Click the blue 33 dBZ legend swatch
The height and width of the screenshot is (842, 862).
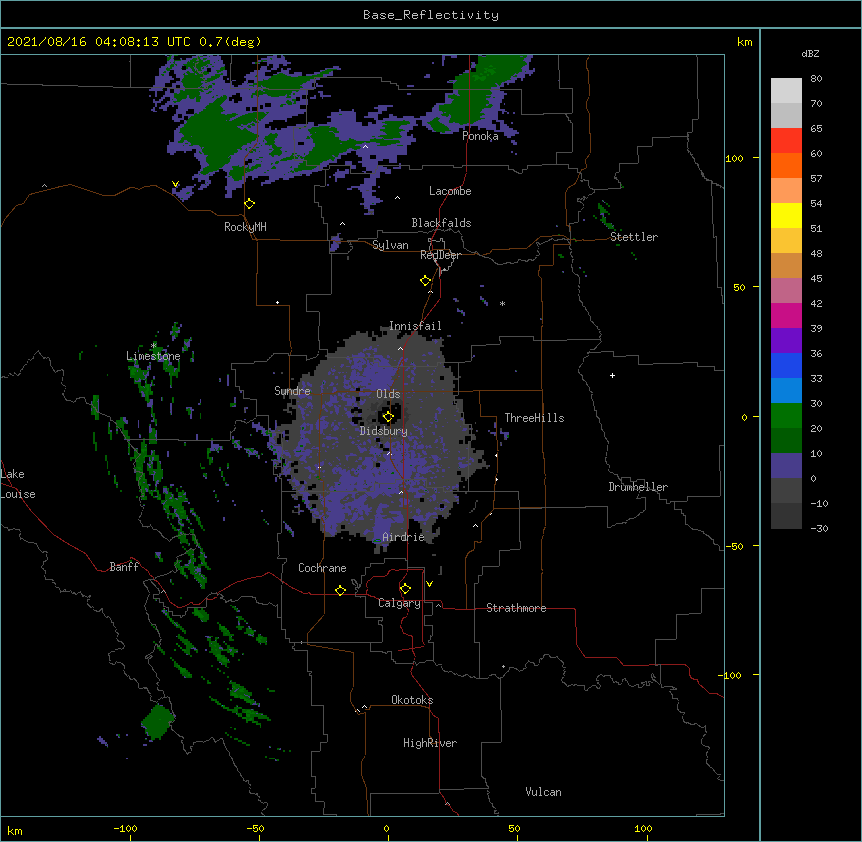(786, 365)
